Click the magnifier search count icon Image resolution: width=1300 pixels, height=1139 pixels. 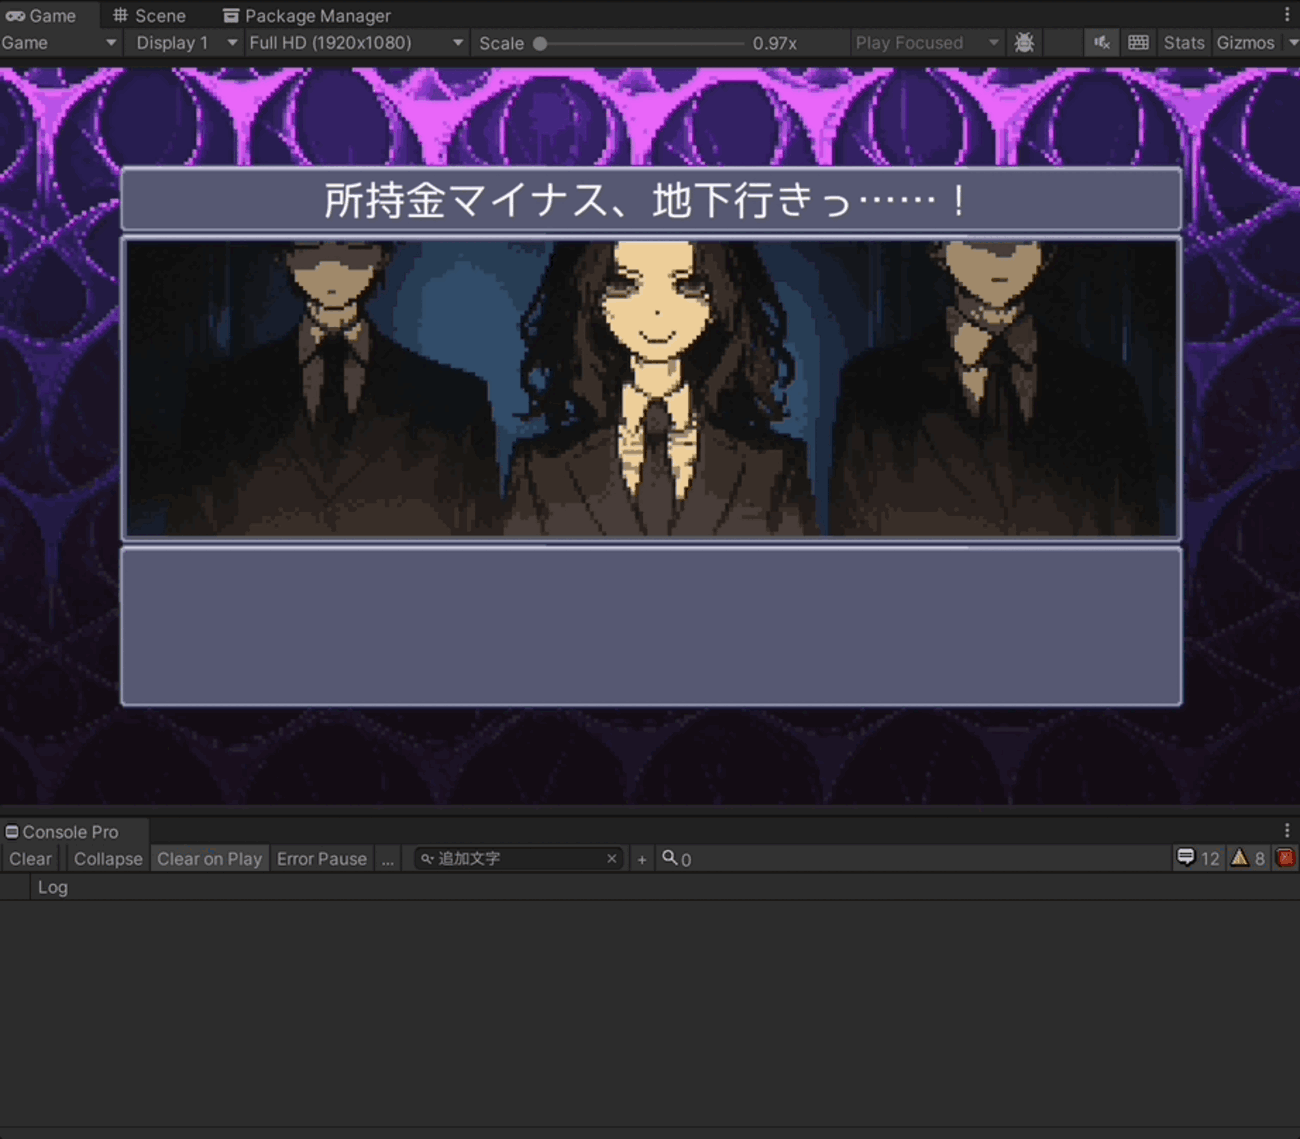click(x=676, y=858)
